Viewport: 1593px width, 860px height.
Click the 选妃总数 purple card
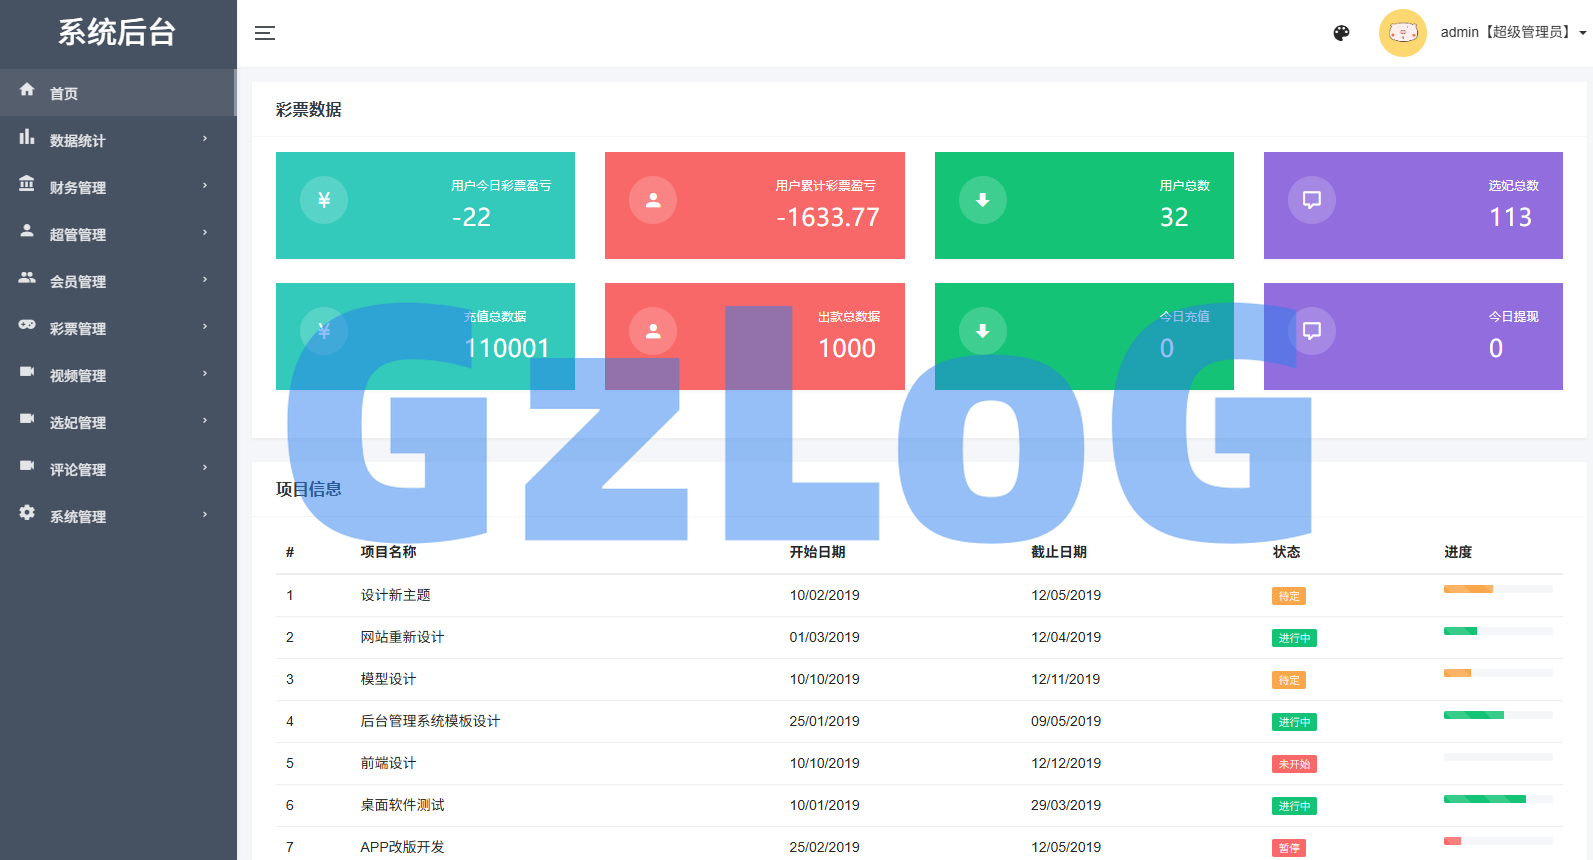(x=1412, y=205)
